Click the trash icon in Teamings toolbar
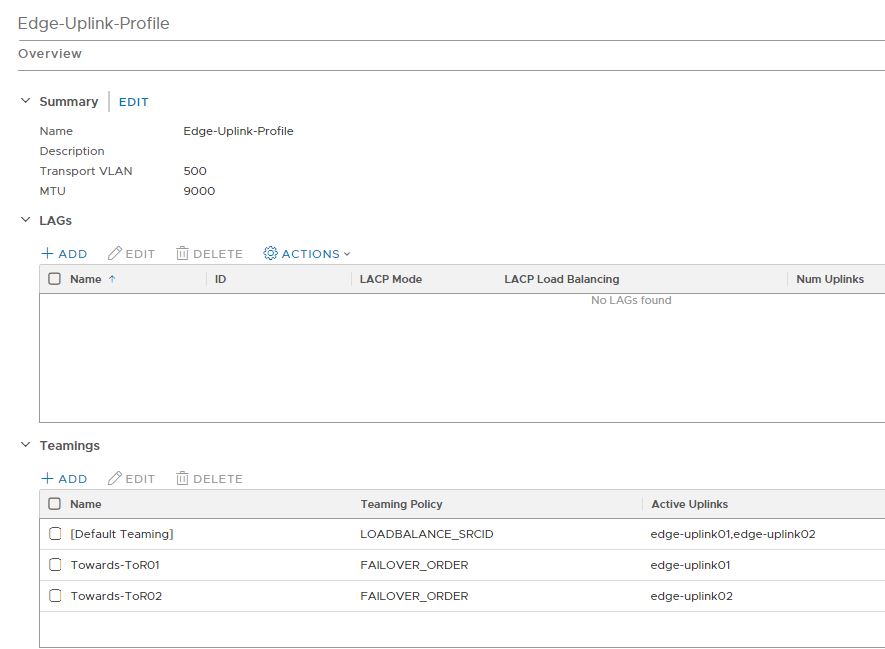The image size is (885, 649). 182,478
